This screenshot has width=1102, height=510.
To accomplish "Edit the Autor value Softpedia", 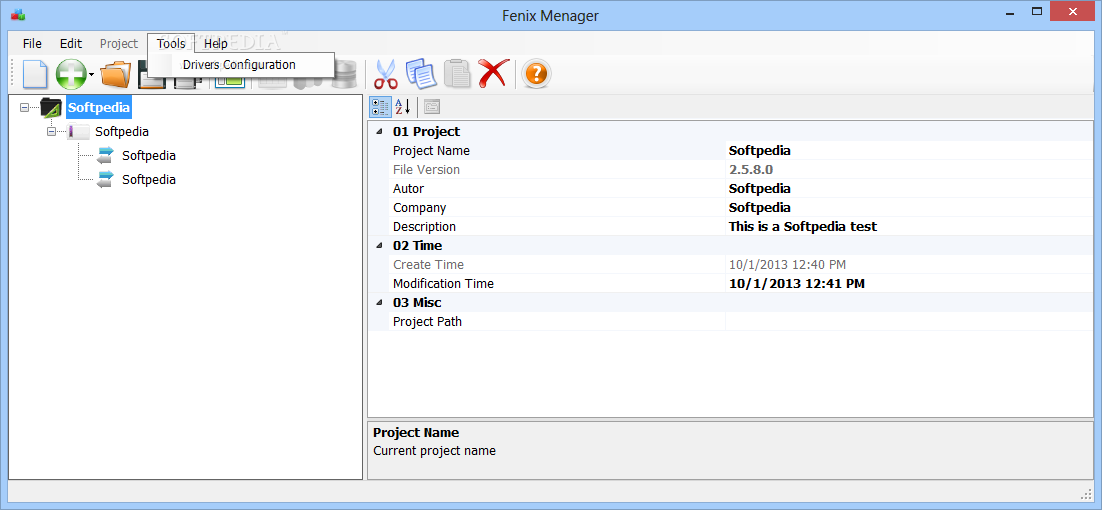I will pyautogui.click(x=909, y=188).
